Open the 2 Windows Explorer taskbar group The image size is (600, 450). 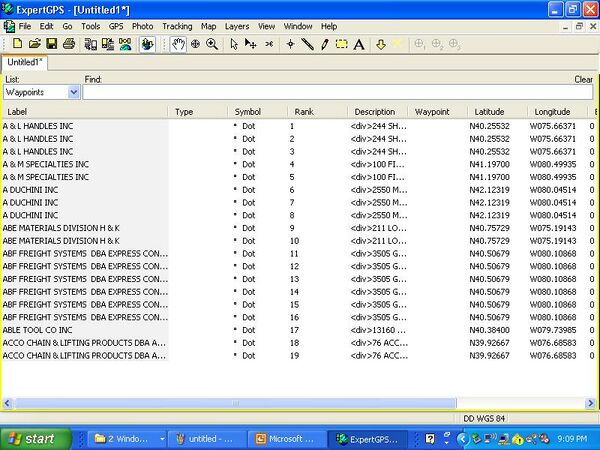(128, 439)
